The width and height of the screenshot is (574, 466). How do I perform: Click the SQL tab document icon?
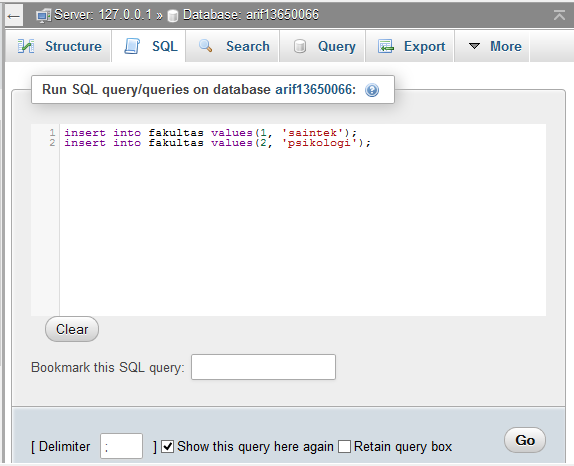132,46
